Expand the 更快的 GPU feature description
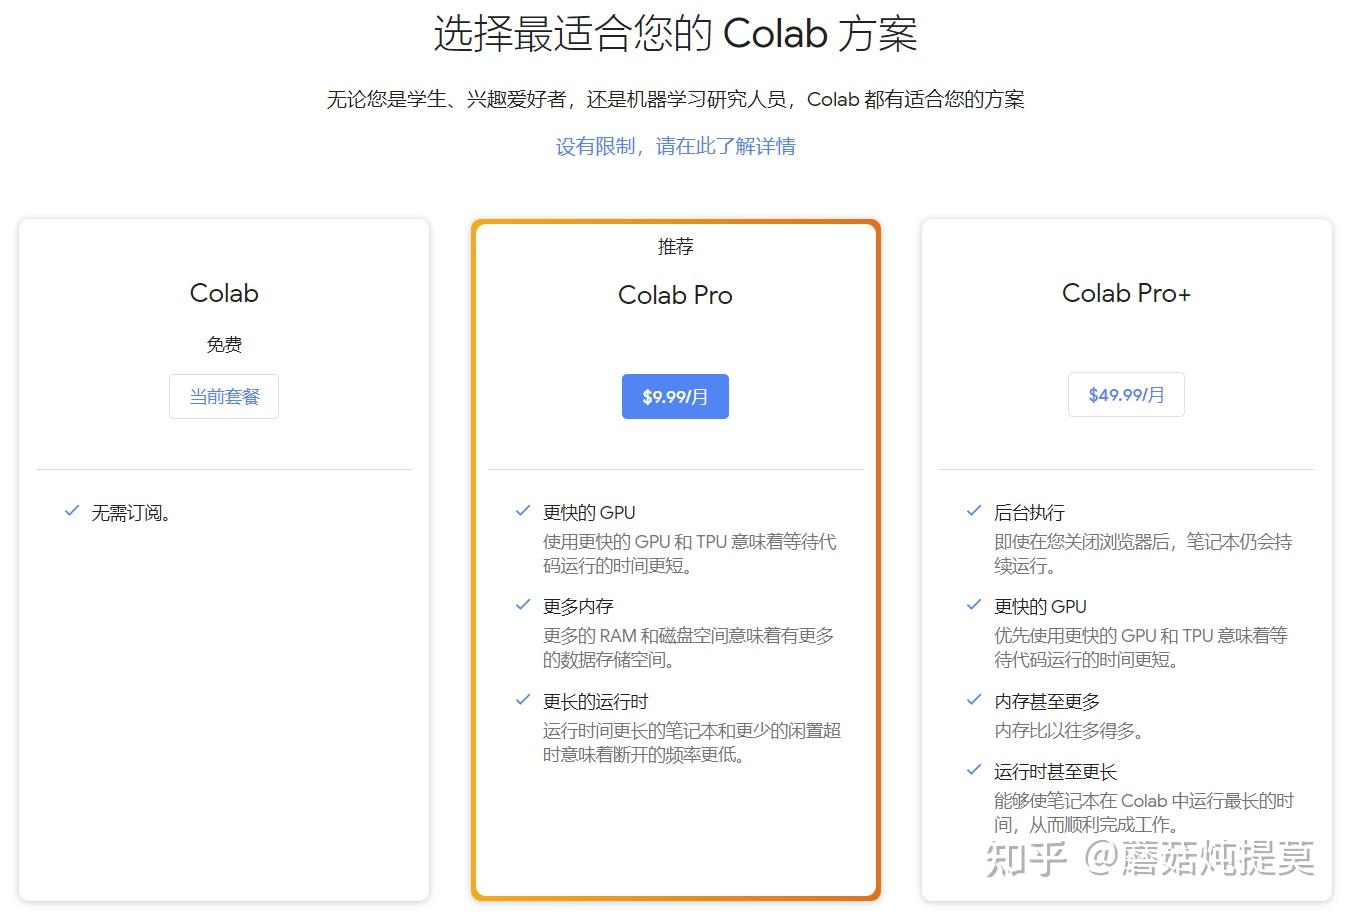 (589, 512)
